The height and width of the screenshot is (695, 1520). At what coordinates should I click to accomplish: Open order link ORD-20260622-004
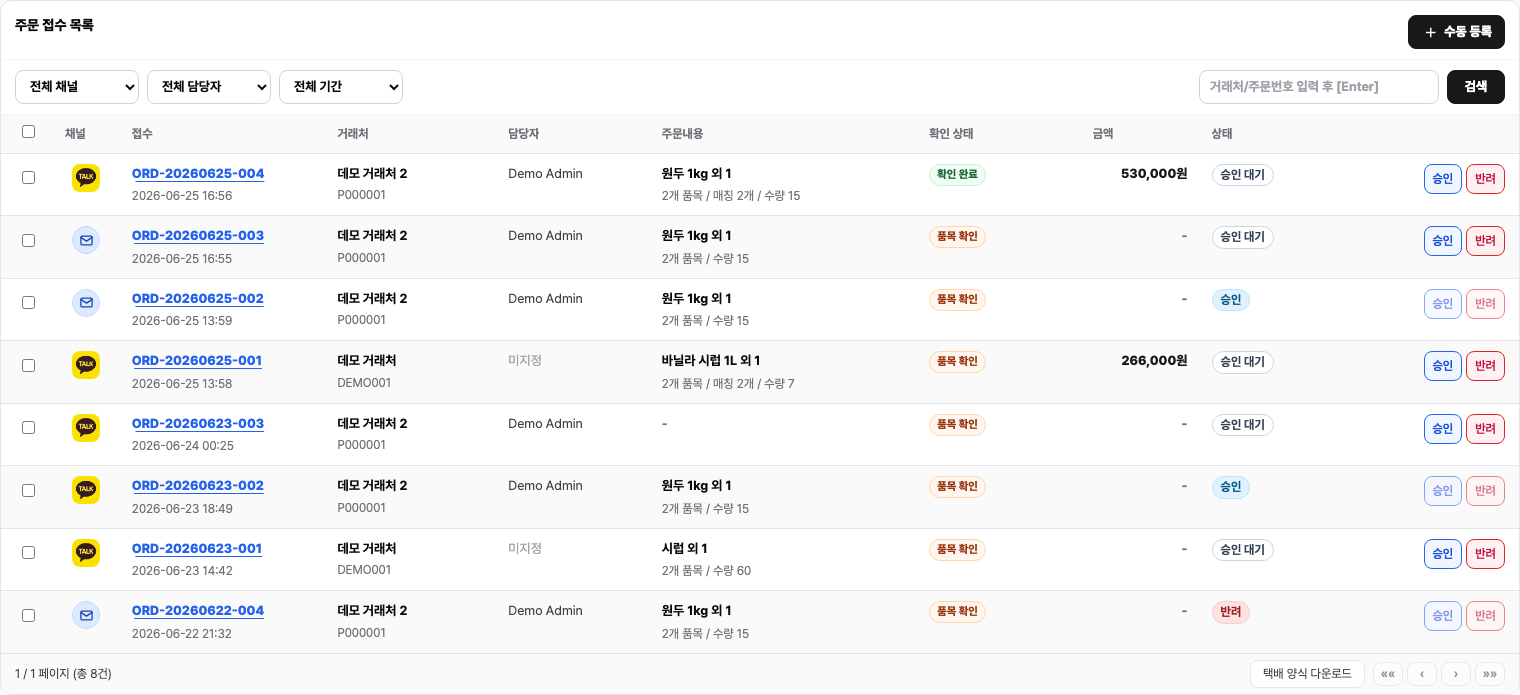click(x=198, y=611)
